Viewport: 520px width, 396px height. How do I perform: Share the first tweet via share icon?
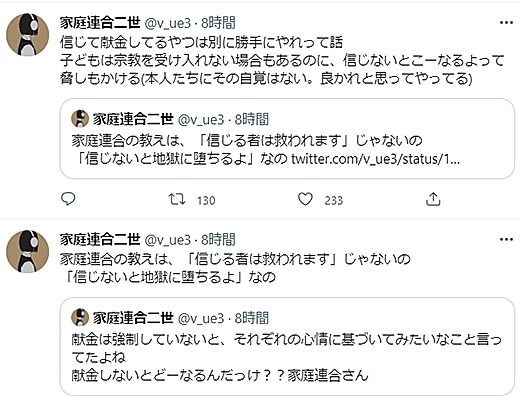433,199
